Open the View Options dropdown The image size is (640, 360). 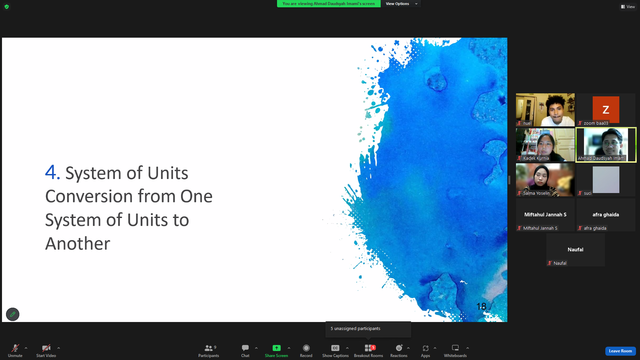click(x=401, y=4)
